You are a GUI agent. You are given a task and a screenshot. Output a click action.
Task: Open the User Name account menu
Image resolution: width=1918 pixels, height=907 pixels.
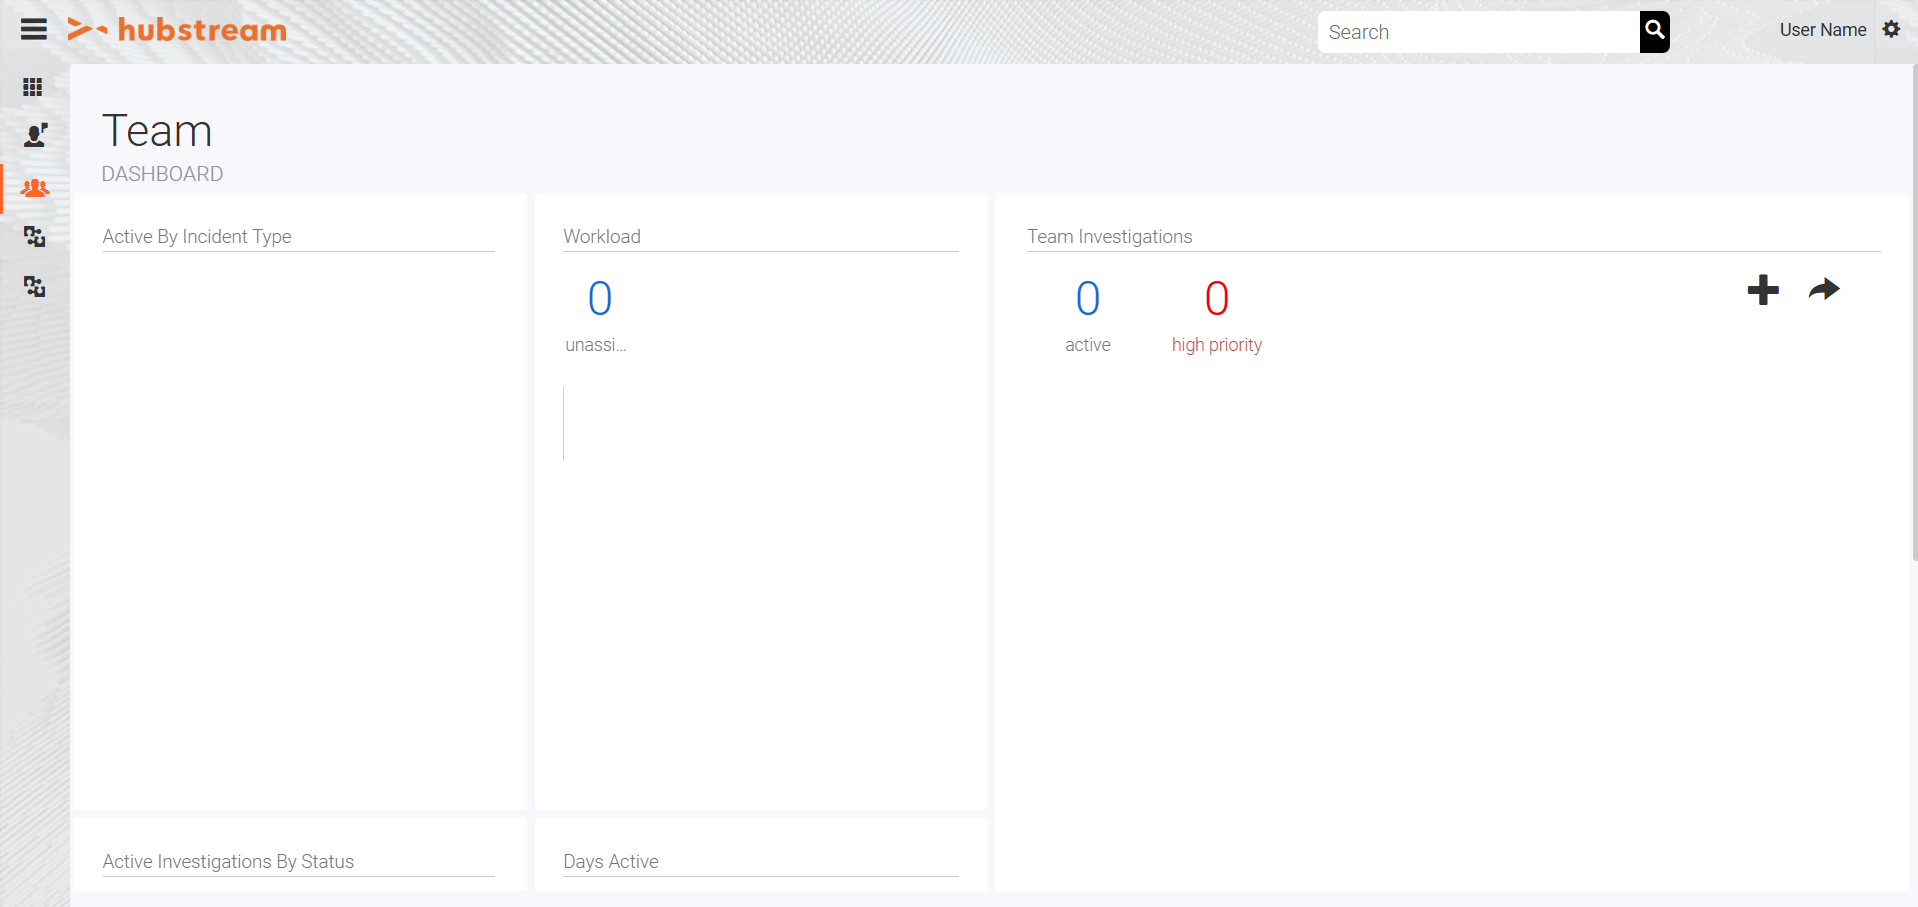click(1822, 29)
